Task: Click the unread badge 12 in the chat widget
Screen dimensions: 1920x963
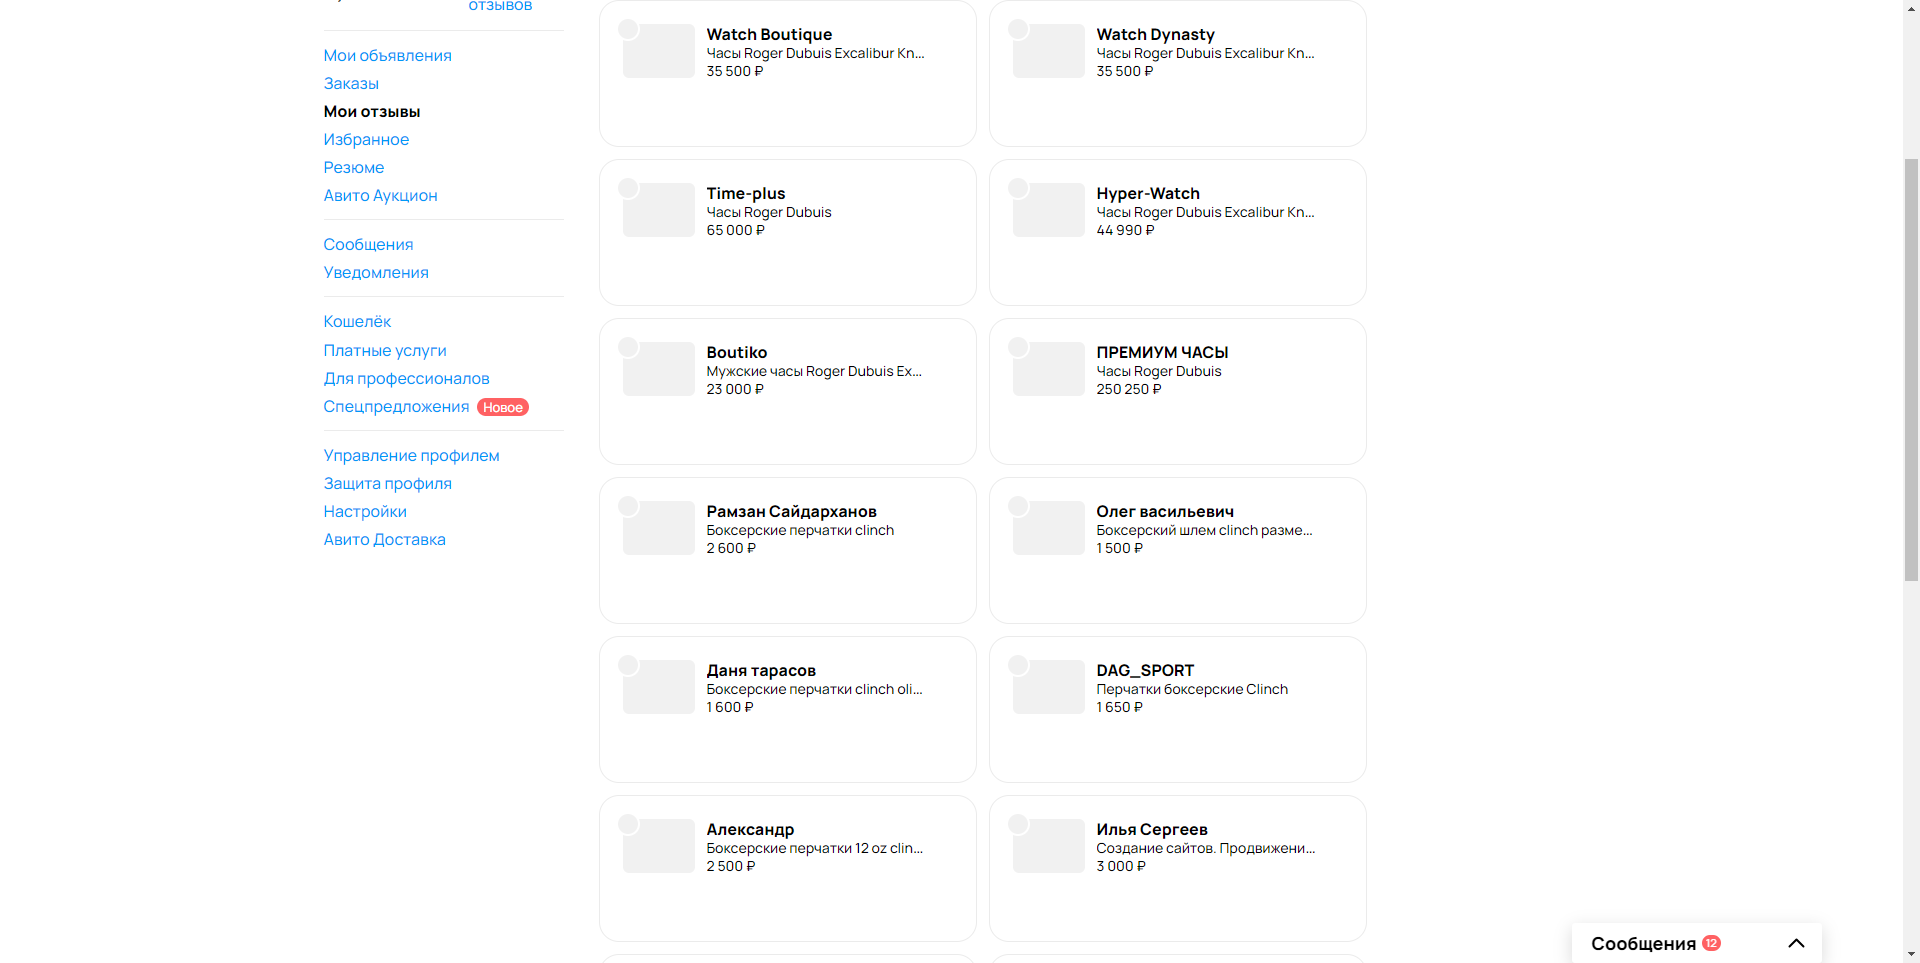Action: (1712, 943)
